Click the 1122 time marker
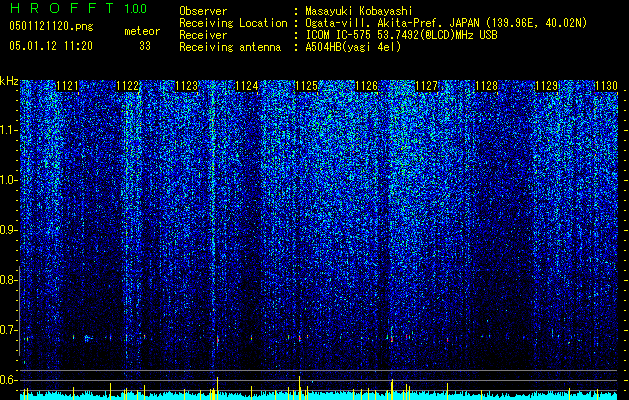Screen dimensions: 629x400 [x=127, y=86]
